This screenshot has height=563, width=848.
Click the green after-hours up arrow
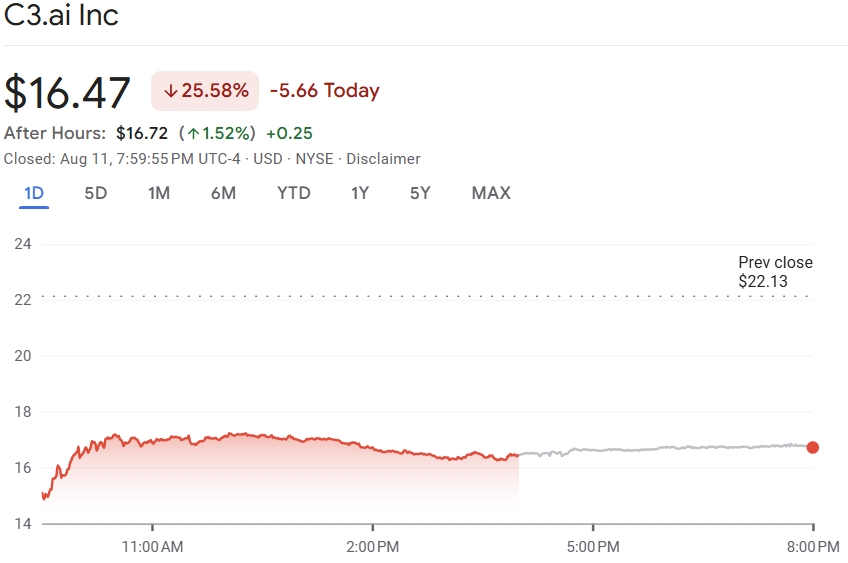pos(193,134)
